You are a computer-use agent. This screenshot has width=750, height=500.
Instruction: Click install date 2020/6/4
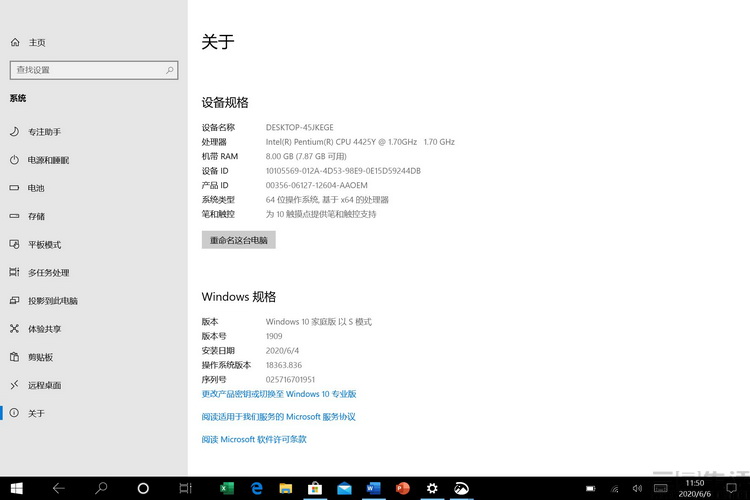click(x=282, y=351)
